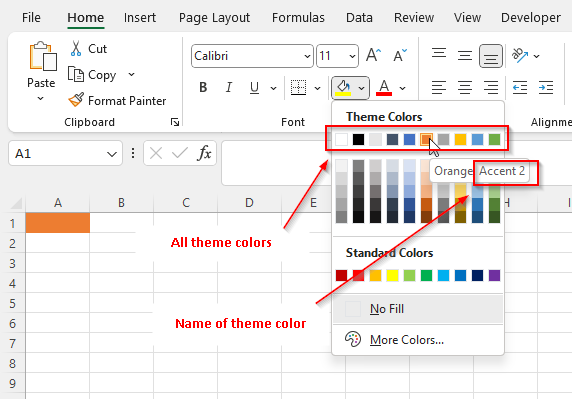Viewport: 572px width, 399px height.
Task: Choose No Fill option
Action: click(x=418, y=309)
